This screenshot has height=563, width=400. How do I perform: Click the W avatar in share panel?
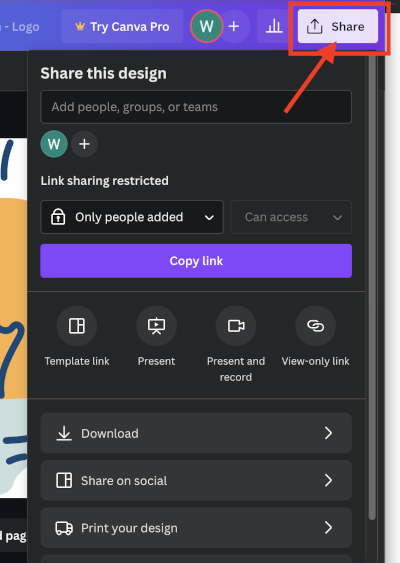pyautogui.click(x=54, y=144)
